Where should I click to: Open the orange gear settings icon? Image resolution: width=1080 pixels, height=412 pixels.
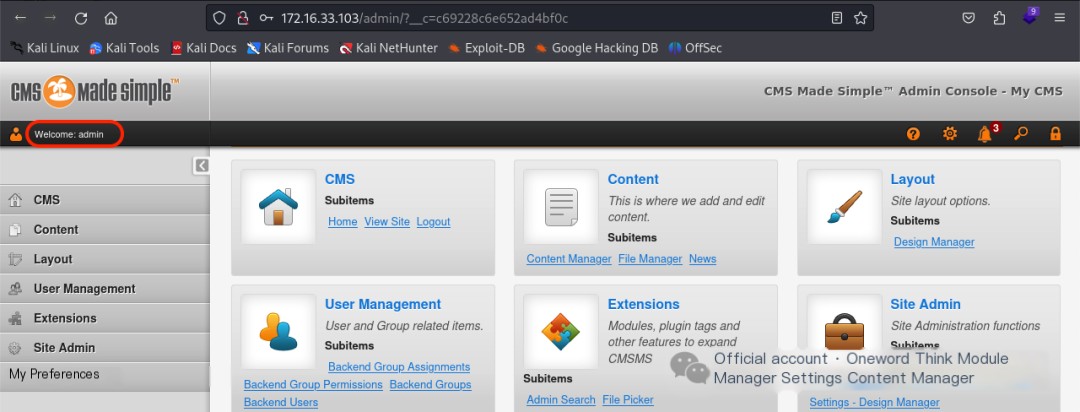(950, 134)
